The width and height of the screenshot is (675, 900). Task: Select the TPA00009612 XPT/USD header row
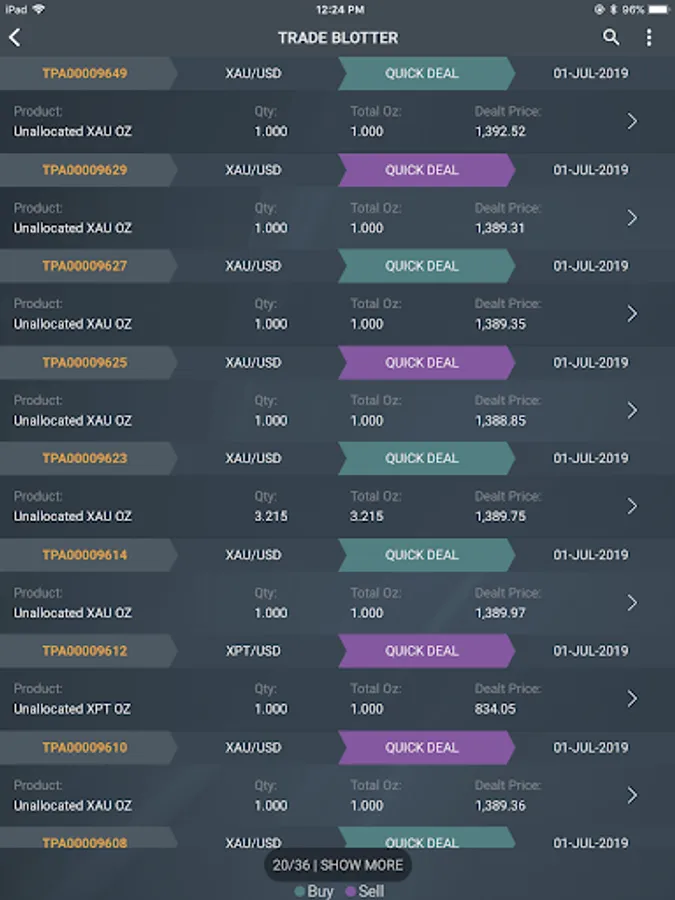tap(253, 651)
